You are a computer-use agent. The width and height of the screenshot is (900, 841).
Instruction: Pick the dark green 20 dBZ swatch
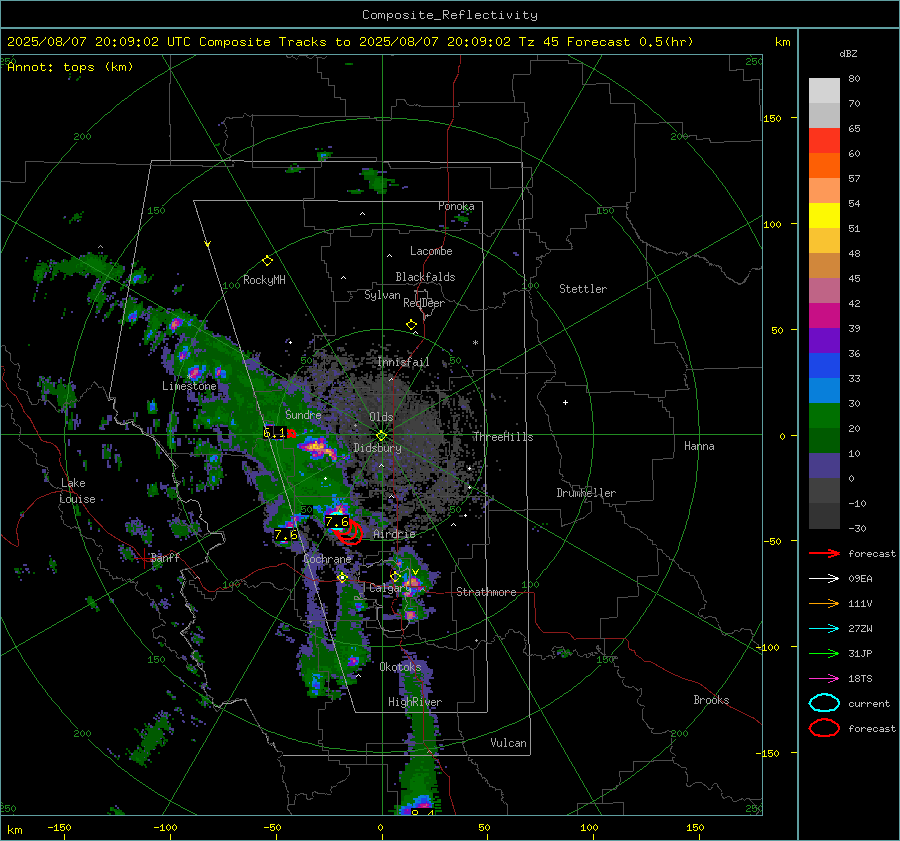[824, 440]
